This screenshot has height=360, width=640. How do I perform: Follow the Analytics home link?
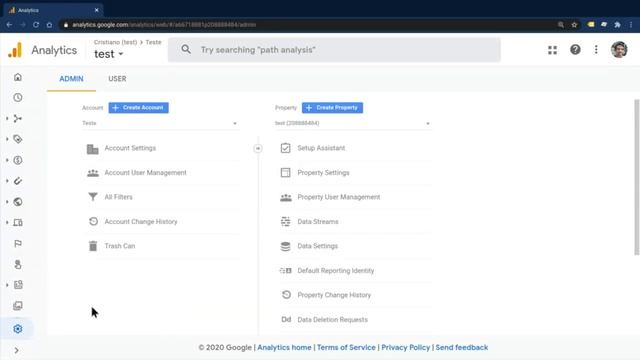click(x=284, y=347)
